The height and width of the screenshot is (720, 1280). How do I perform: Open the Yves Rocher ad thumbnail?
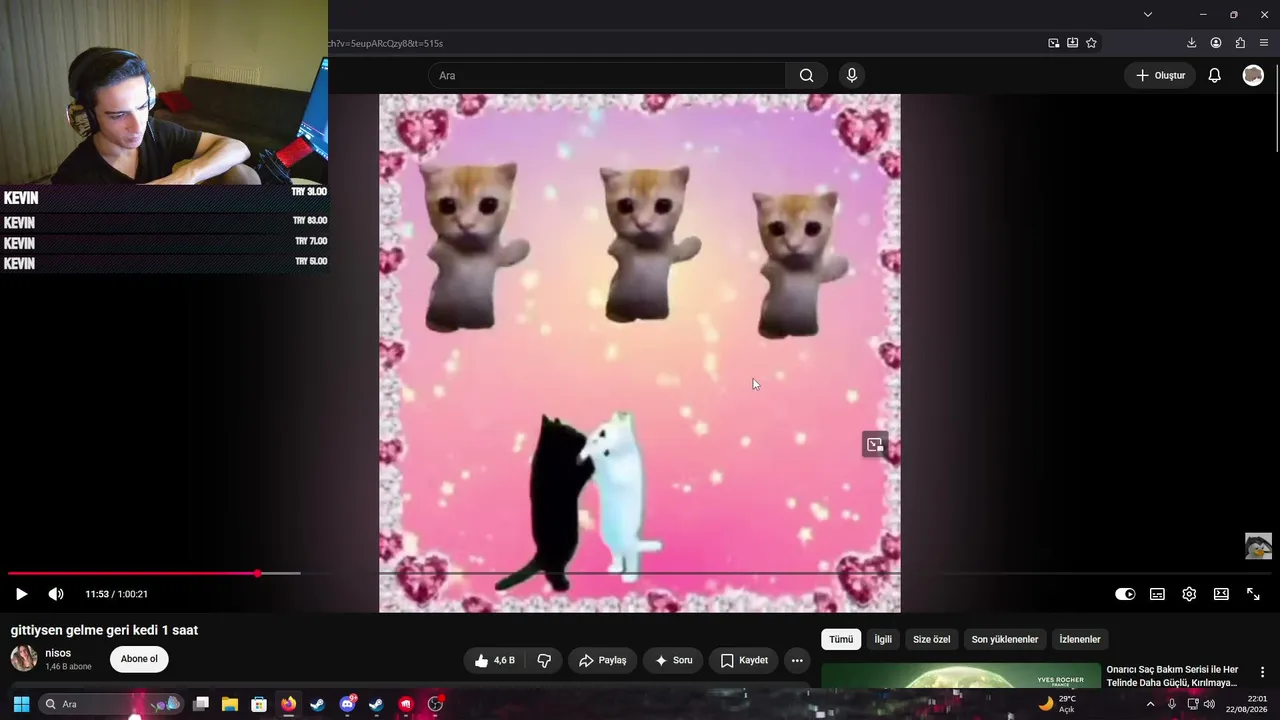(960, 677)
